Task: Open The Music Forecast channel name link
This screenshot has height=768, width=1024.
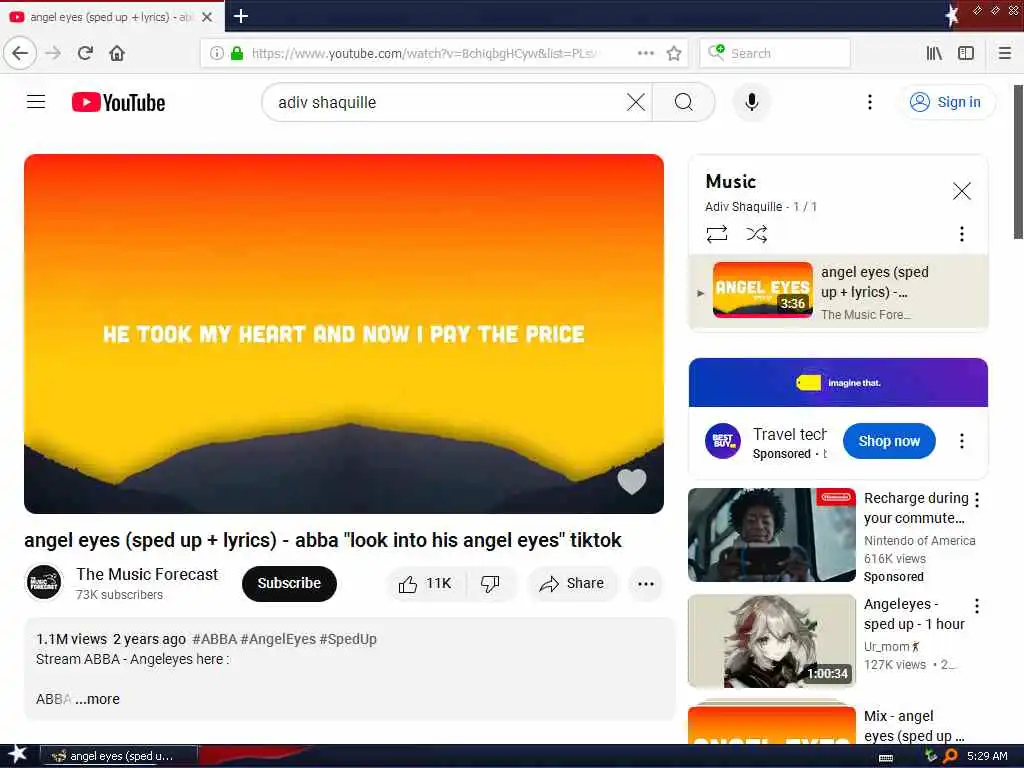Action: tap(147, 574)
